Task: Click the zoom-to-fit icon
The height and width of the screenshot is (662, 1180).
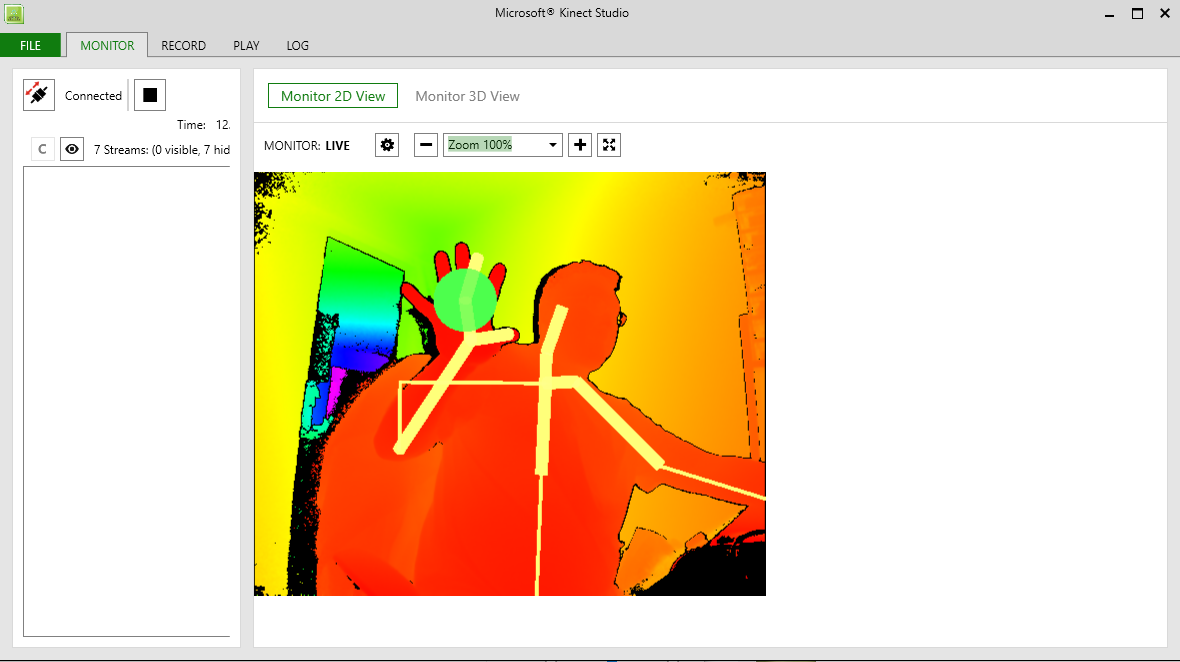Action: (609, 144)
